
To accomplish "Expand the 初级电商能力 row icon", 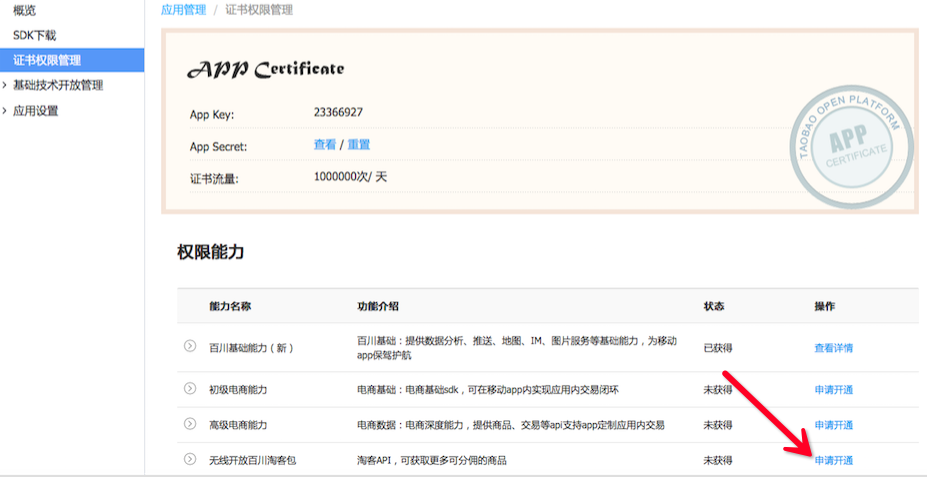I will coord(189,388).
